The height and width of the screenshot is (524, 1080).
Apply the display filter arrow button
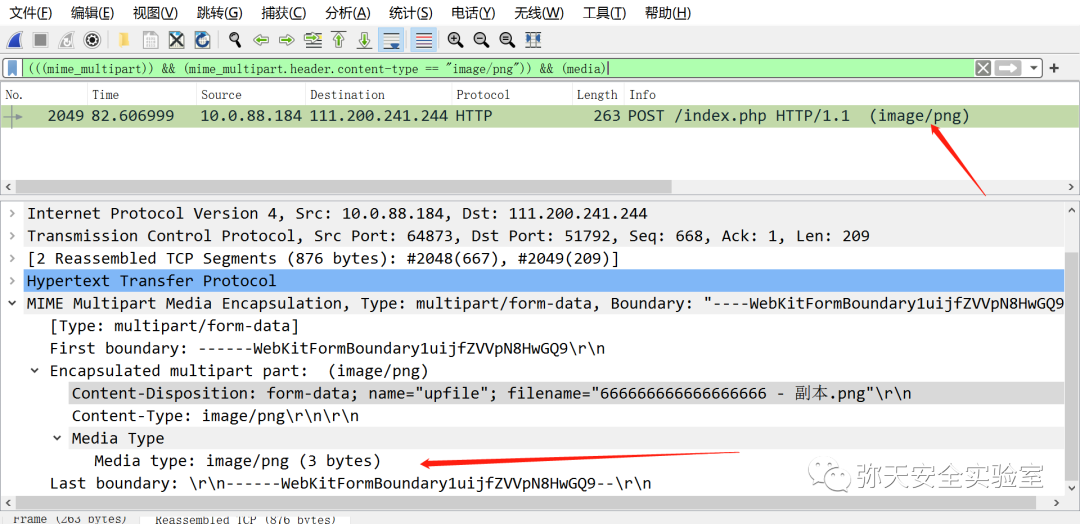[1007, 68]
